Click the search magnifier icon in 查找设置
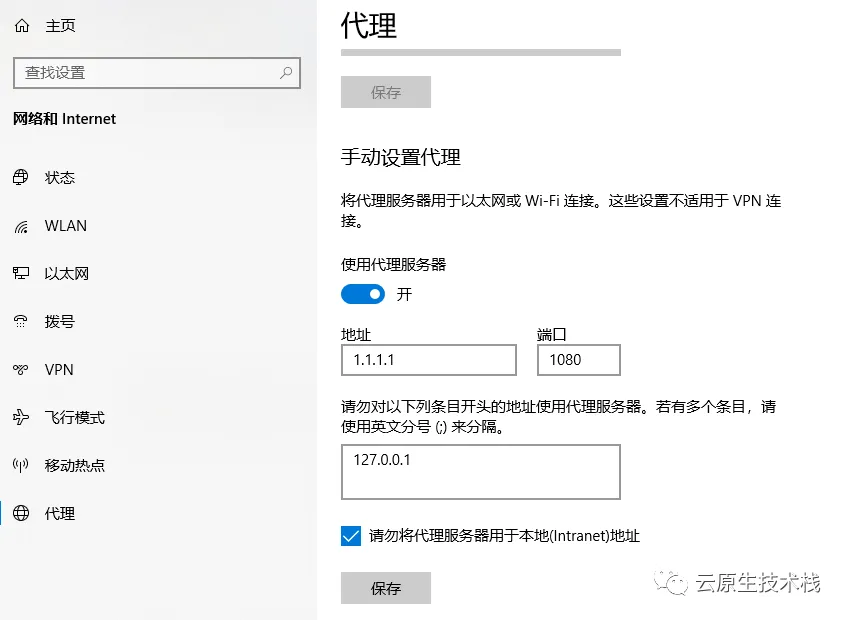The height and width of the screenshot is (620, 848). pos(286,72)
